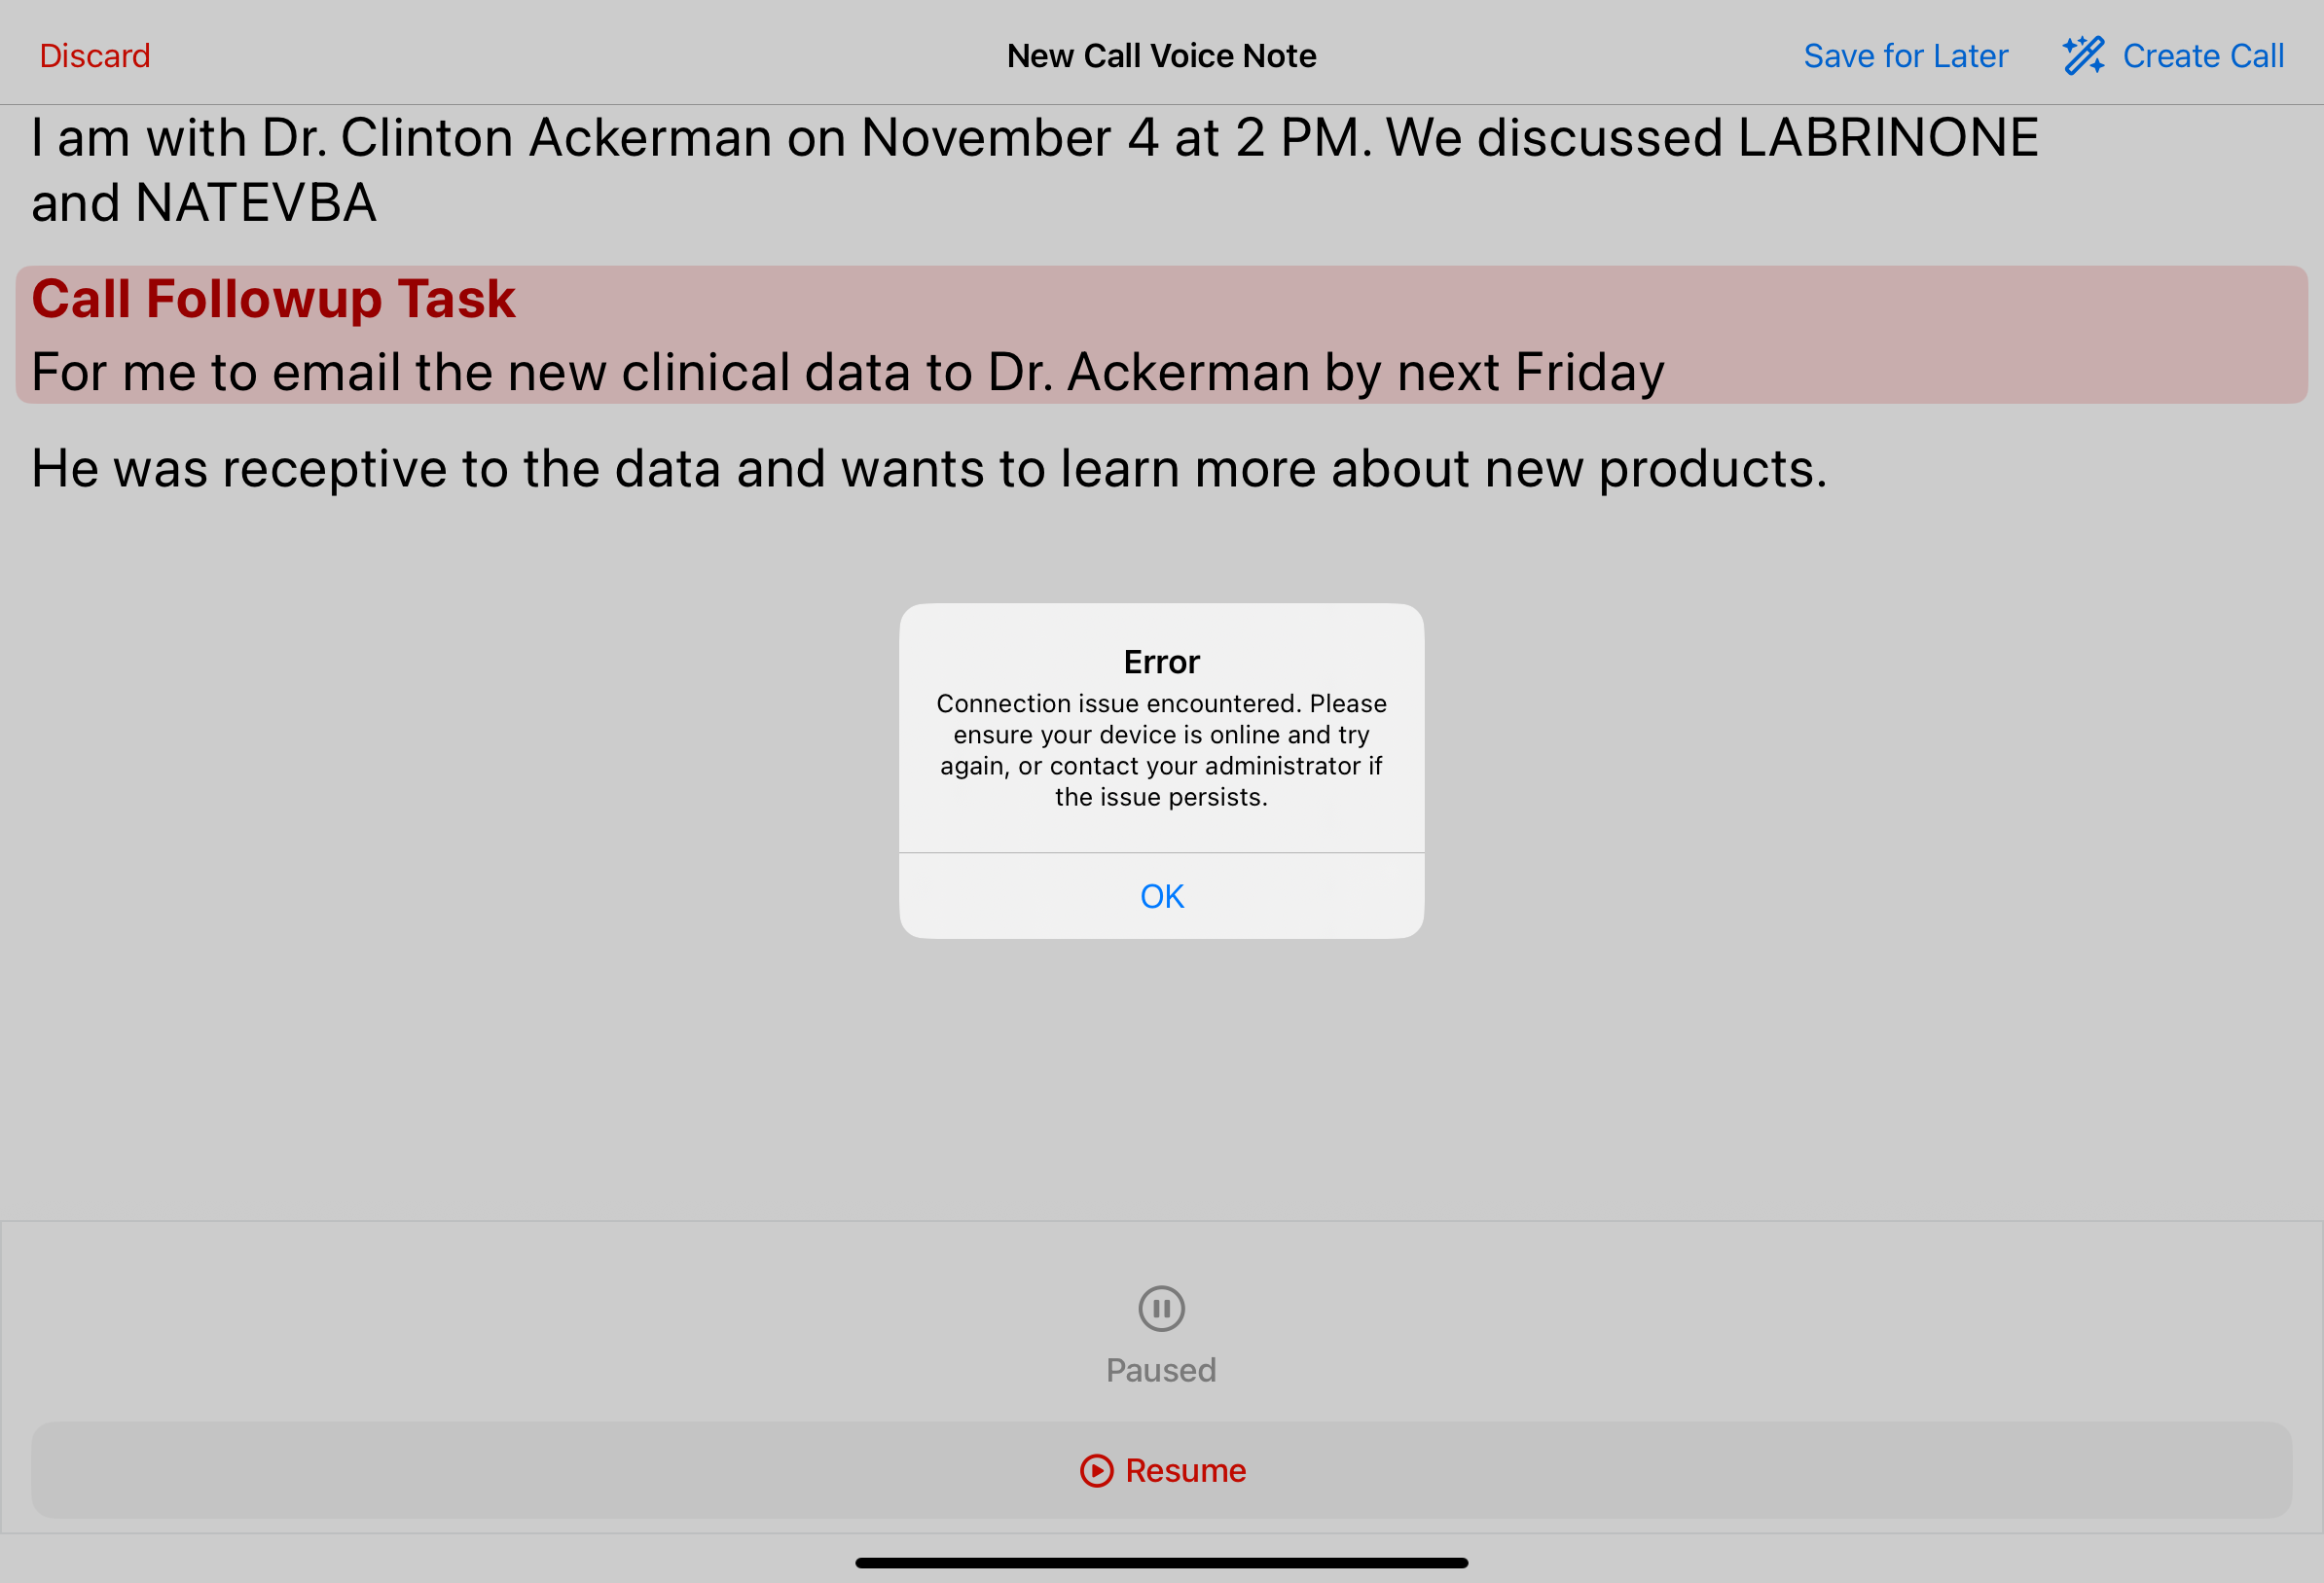
Task: Click the Call Followup Task heading
Action: click(x=273, y=299)
